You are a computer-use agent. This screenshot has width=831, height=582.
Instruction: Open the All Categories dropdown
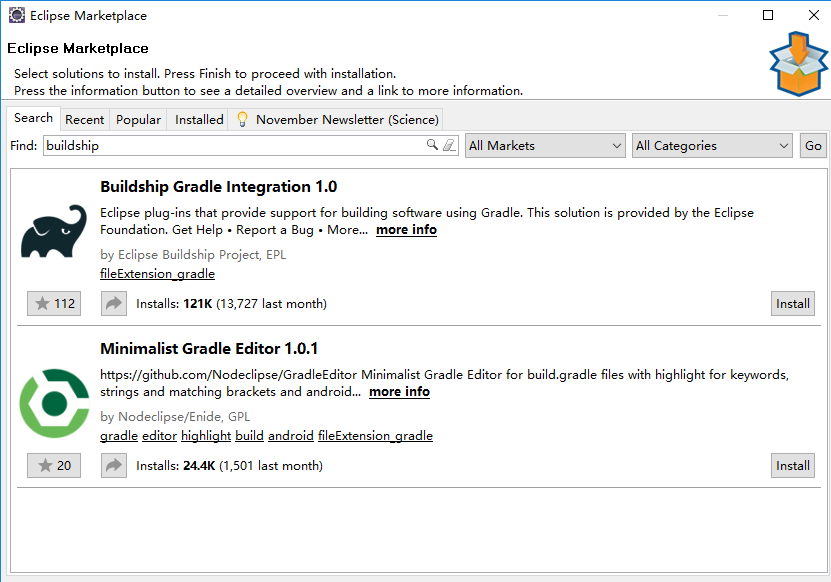[x=712, y=145]
